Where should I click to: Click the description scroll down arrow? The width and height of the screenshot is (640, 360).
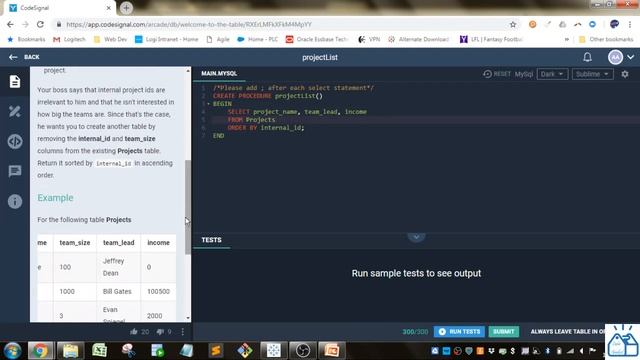click(188, 318)
